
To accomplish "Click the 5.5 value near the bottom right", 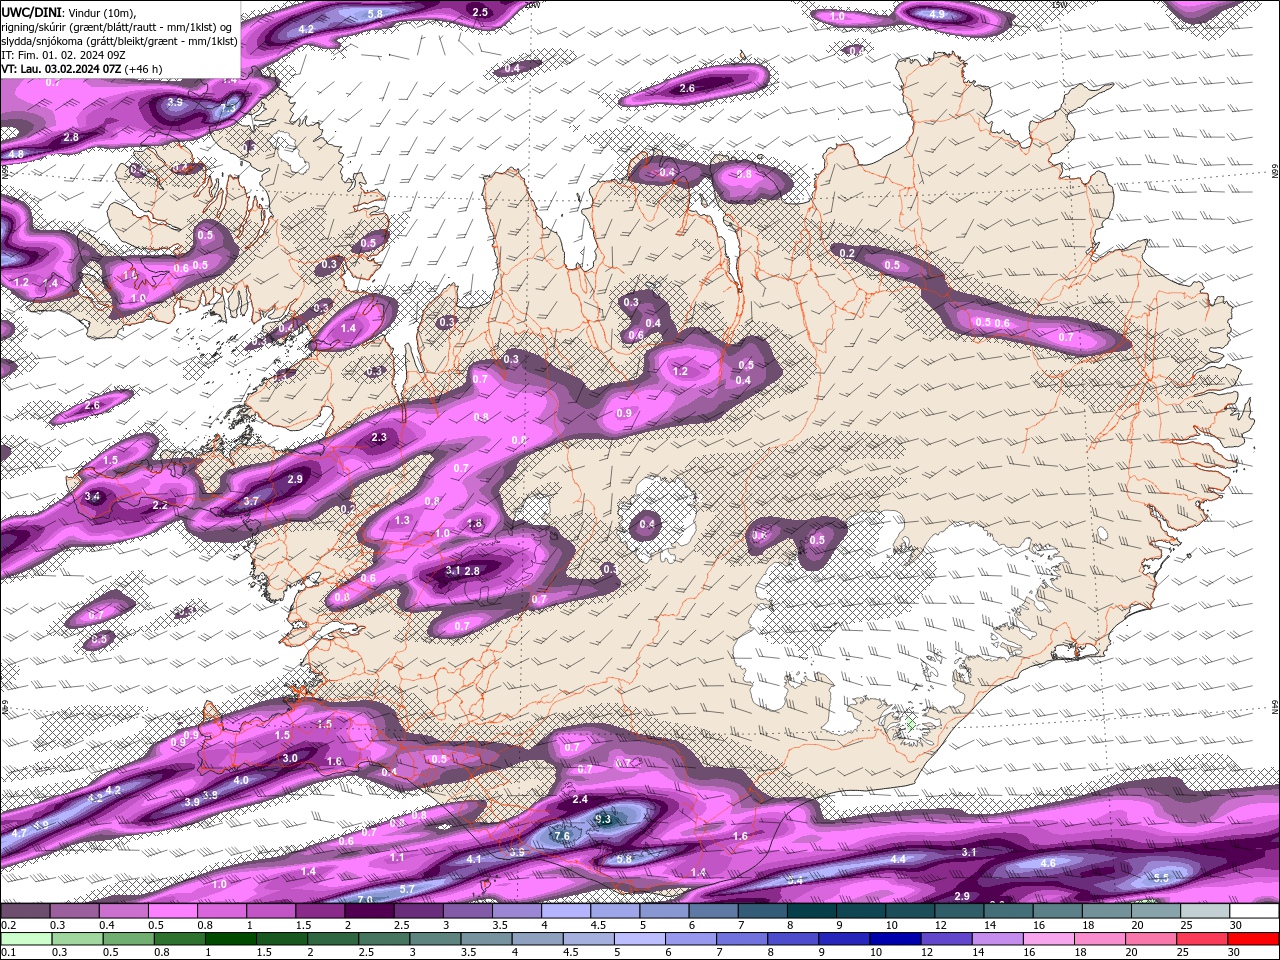I will [x=1161, y=877].
